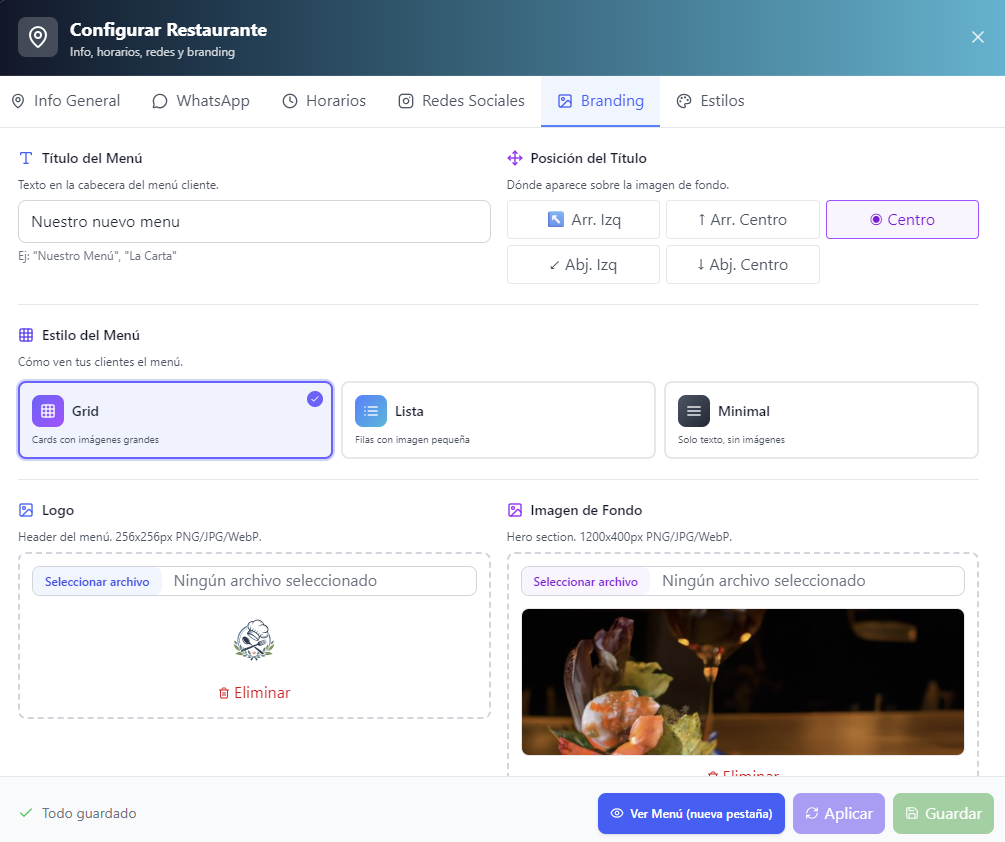Click the picture icon beside Imagen de Fondo
Image resolution: width=1005 pixels, height=842 pixels.
click(514, 509)
